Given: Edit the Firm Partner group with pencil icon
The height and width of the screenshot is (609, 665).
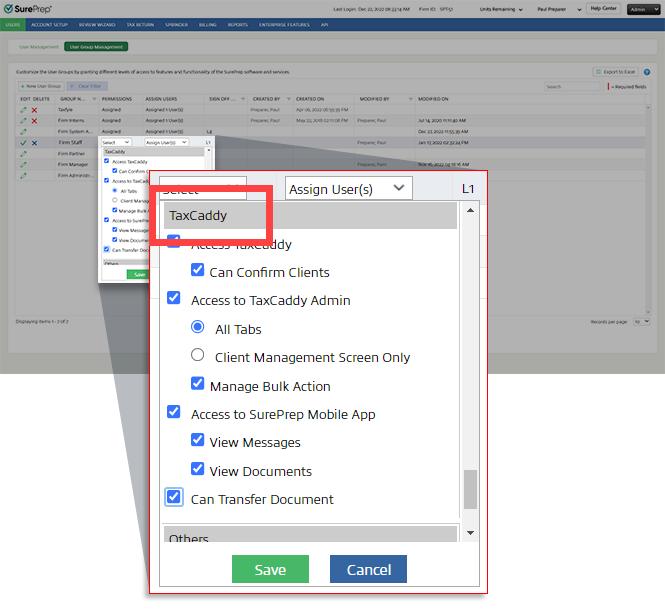Looking at the screenshot, I should point(23,154).
